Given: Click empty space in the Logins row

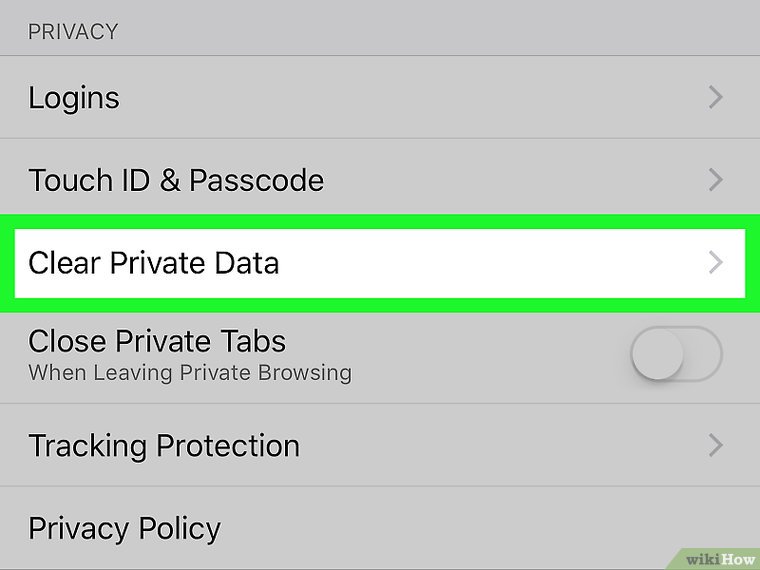Looking at the screenshot, I should point(400,98).
